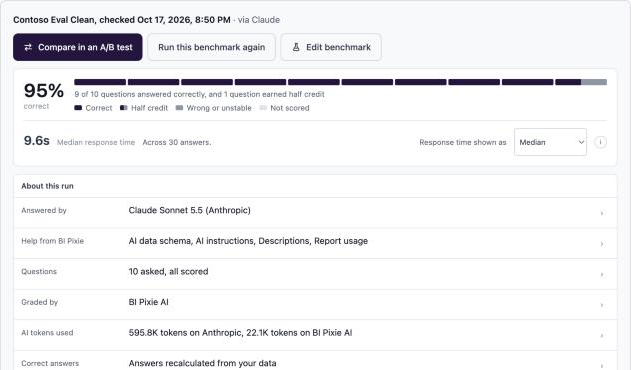Screen dimensions: 631x370
Task: Click the Wrong or unstable legend swatch
Action: coord(179,107)
